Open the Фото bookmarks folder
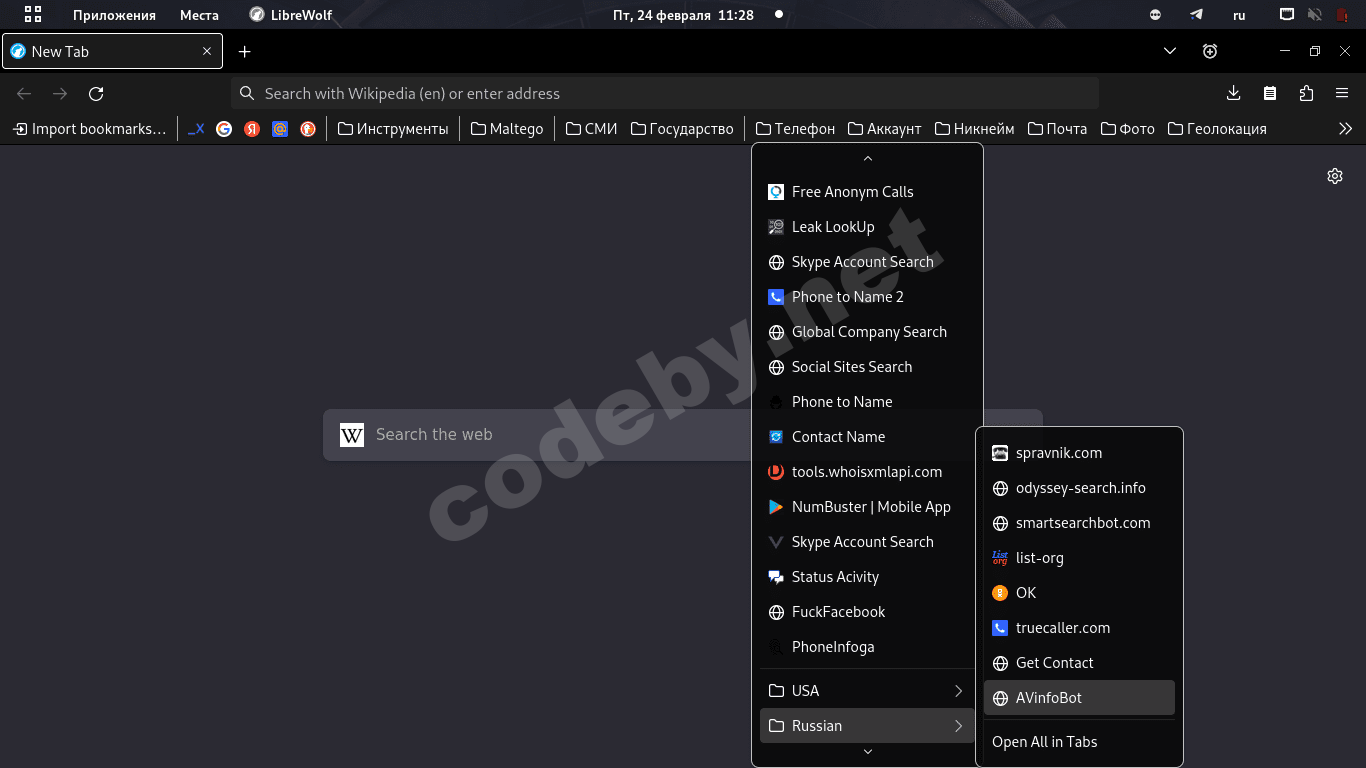 [1128, 129]
